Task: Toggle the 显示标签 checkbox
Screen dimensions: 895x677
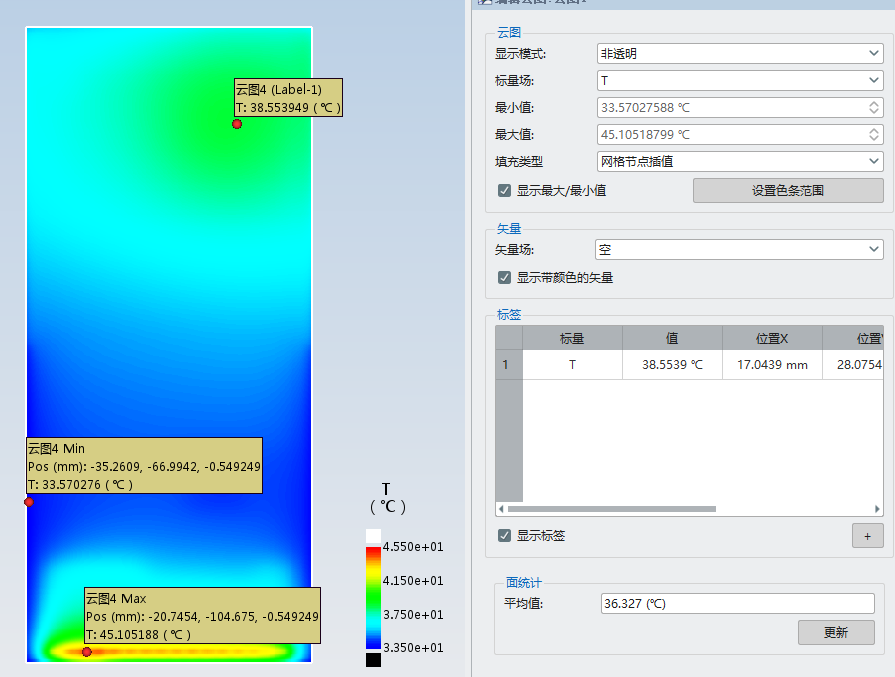Action: click(504, 535)
